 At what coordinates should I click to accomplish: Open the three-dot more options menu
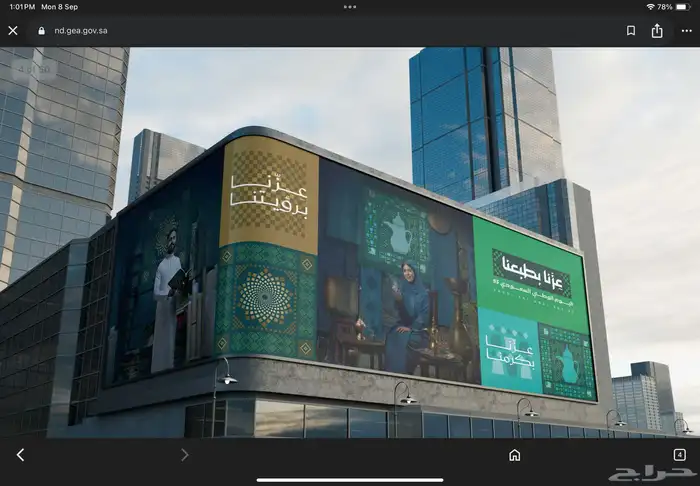[686, 31]
